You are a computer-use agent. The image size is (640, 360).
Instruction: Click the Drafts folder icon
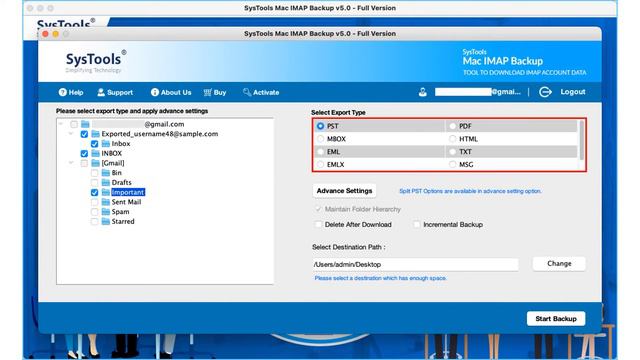pyautogui.click(x=106, y=182)
